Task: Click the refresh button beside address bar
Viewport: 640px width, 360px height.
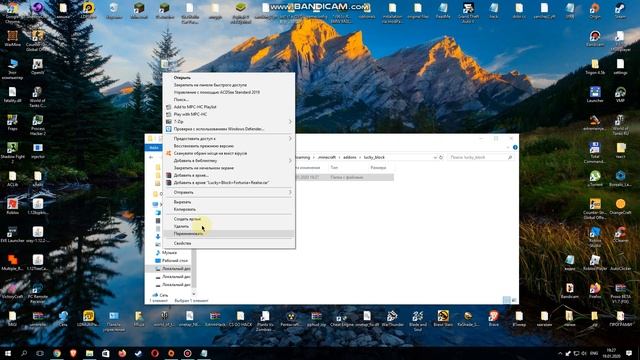Action: [x=441, y=157]
